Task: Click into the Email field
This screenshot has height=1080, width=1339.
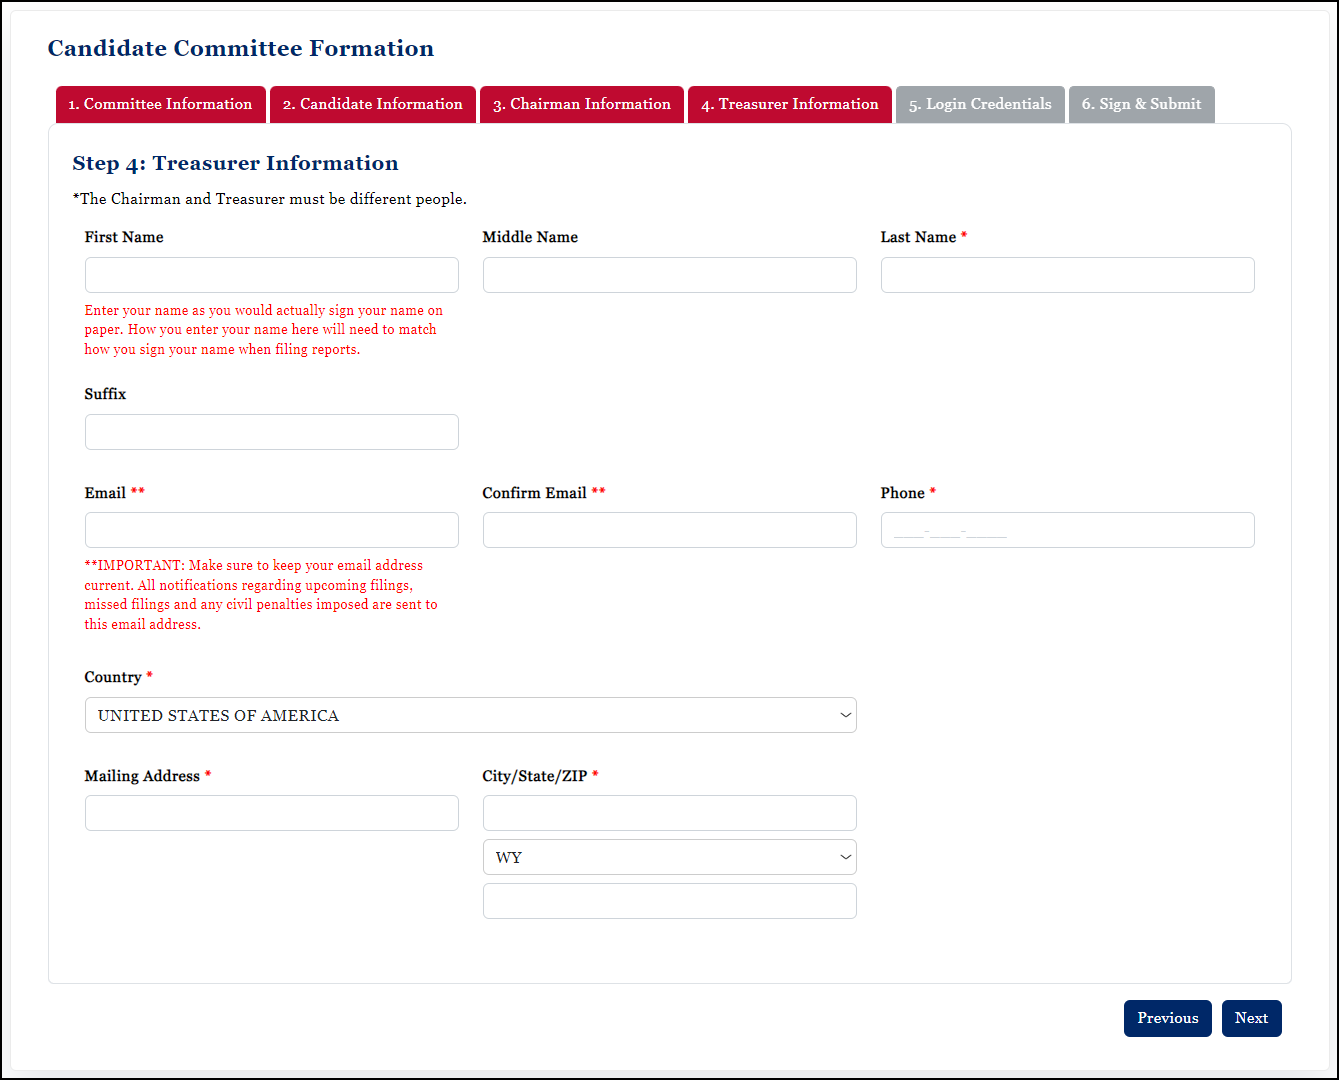Action: [x=271, y=530]
